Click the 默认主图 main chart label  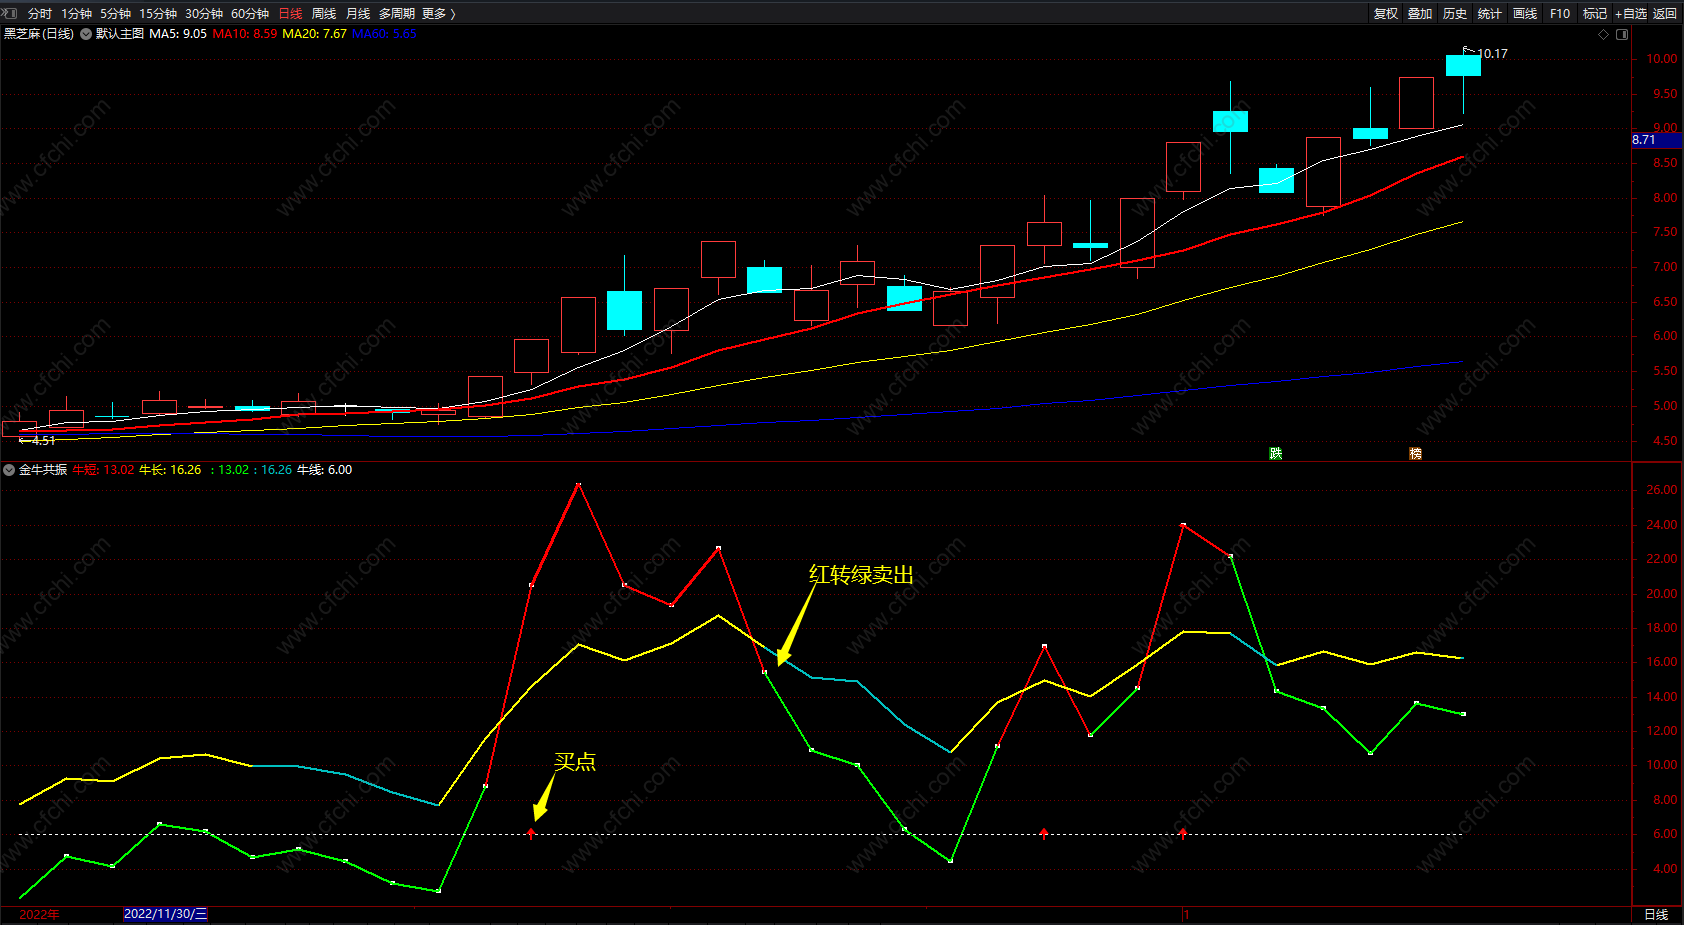tap(120, 34)
